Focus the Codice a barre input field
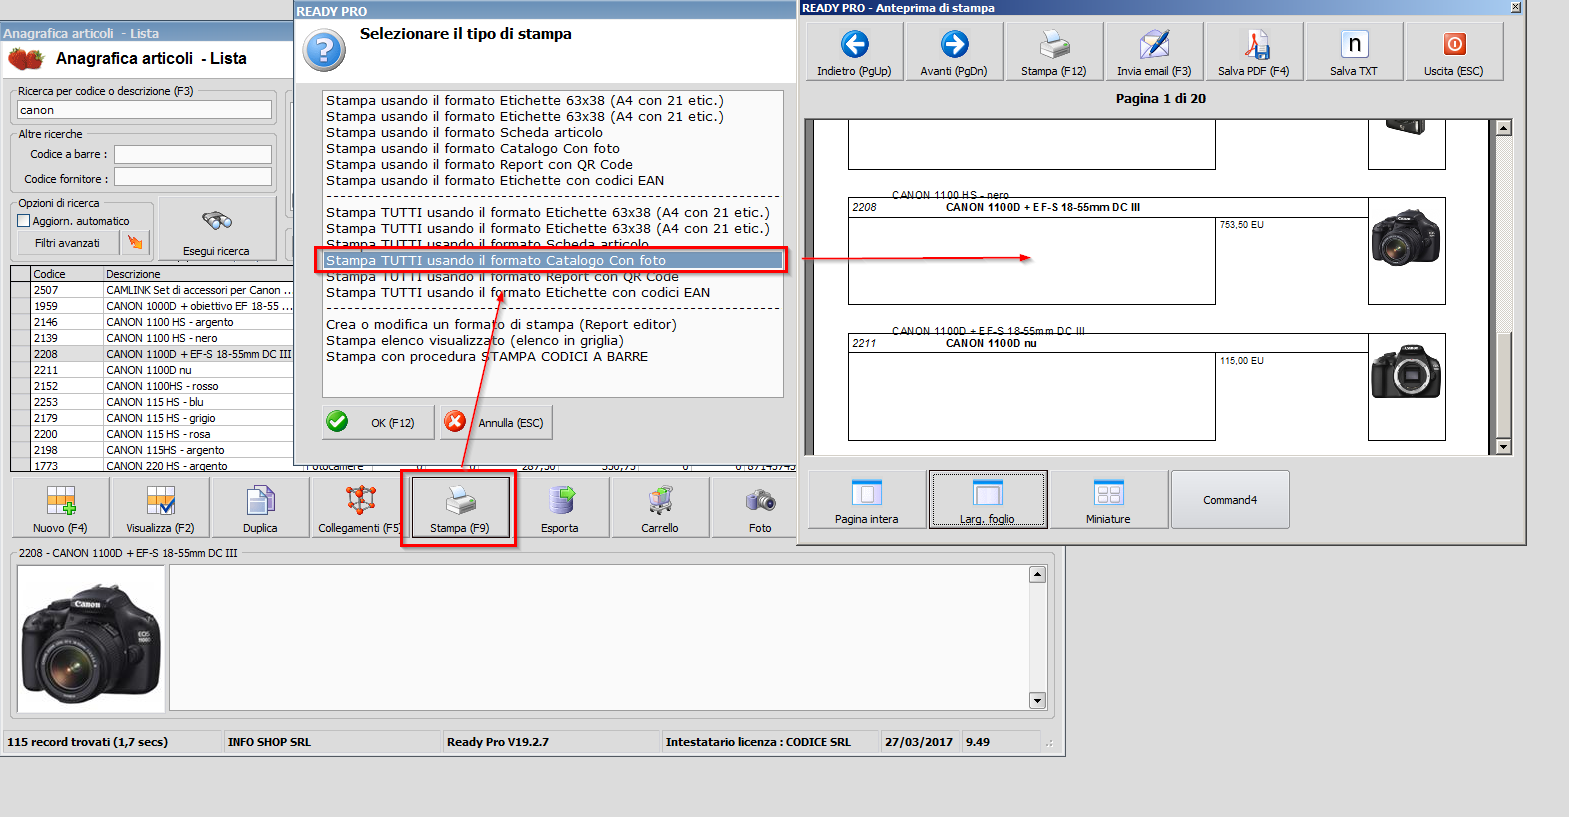The height and width of the screenshot is (817, 1569). pos(193,154)
